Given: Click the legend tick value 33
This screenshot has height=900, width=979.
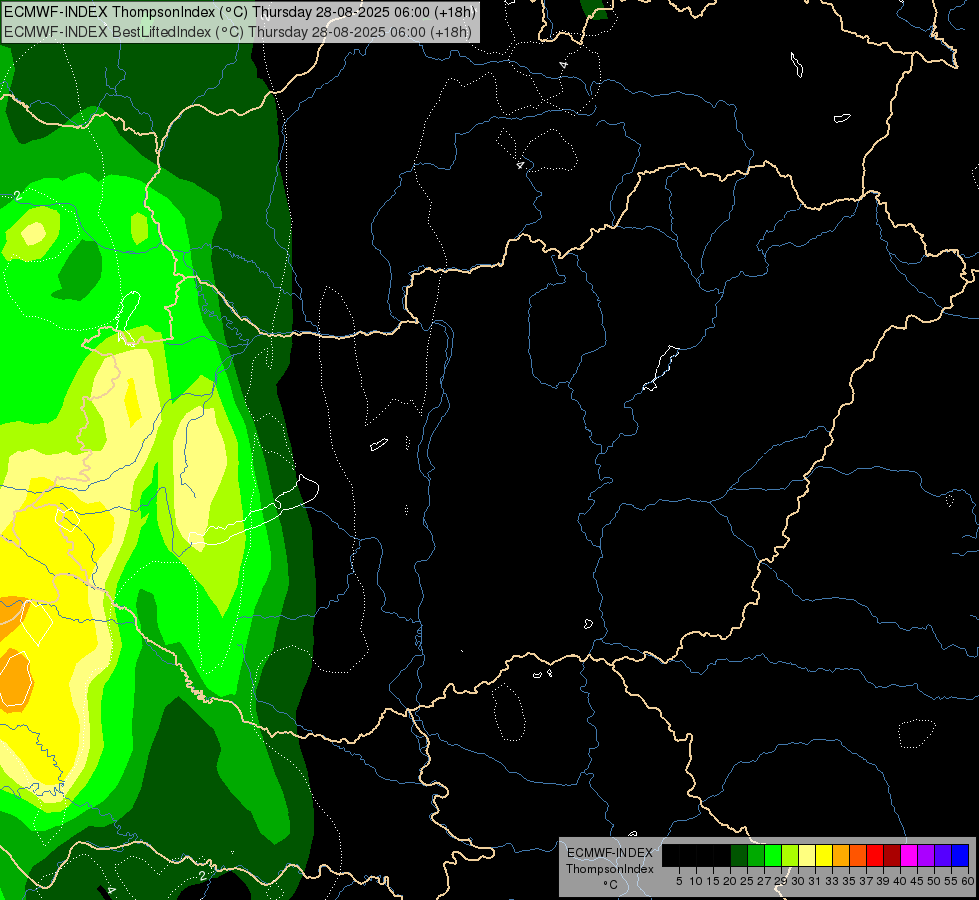Looking at the screenshot, I should [x=832, y=881].
